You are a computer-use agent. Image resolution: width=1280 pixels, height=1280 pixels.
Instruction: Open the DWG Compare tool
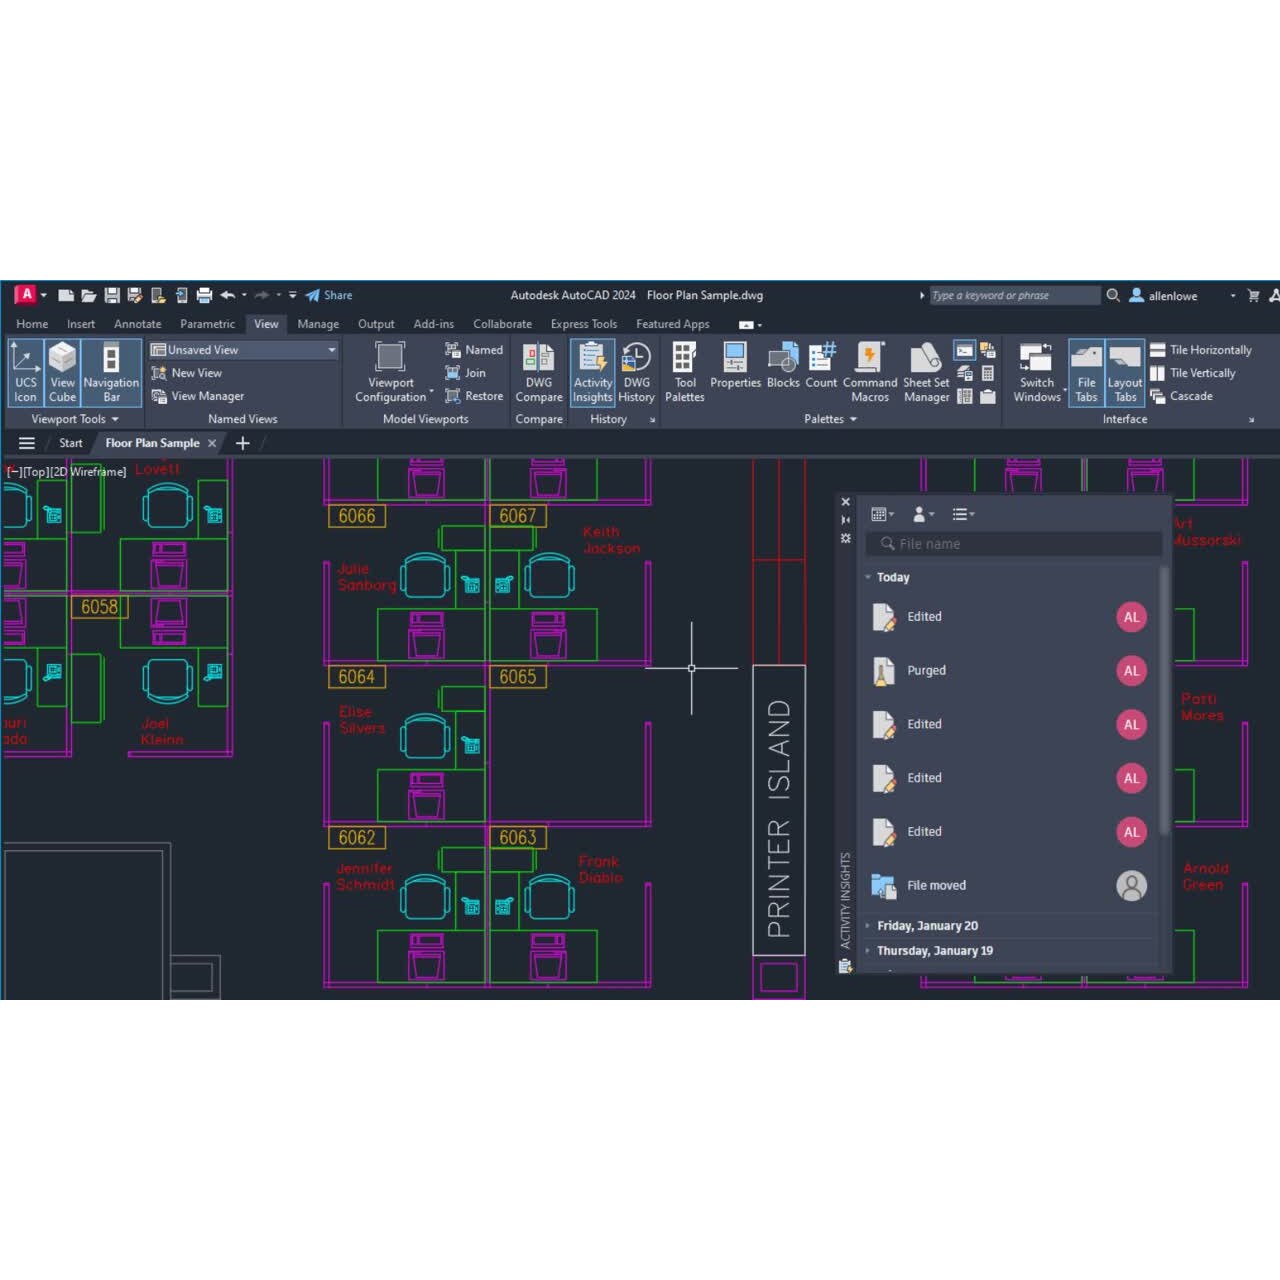click(x=538, y=372)
